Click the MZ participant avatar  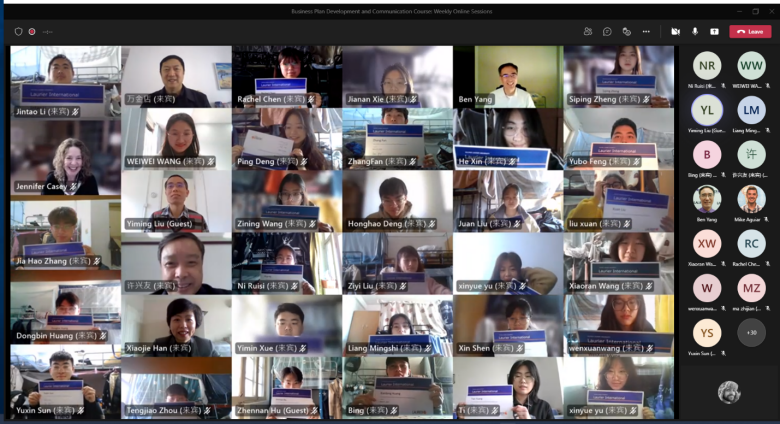(751, 288)
